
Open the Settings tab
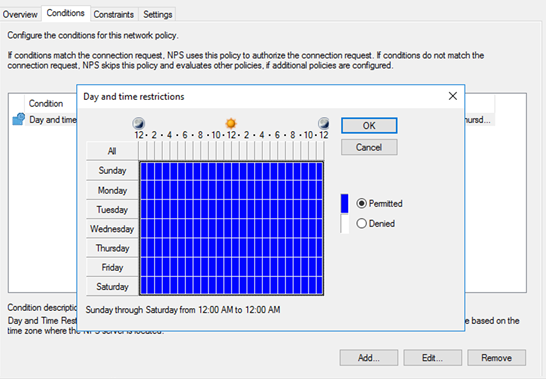click(158, 14)
